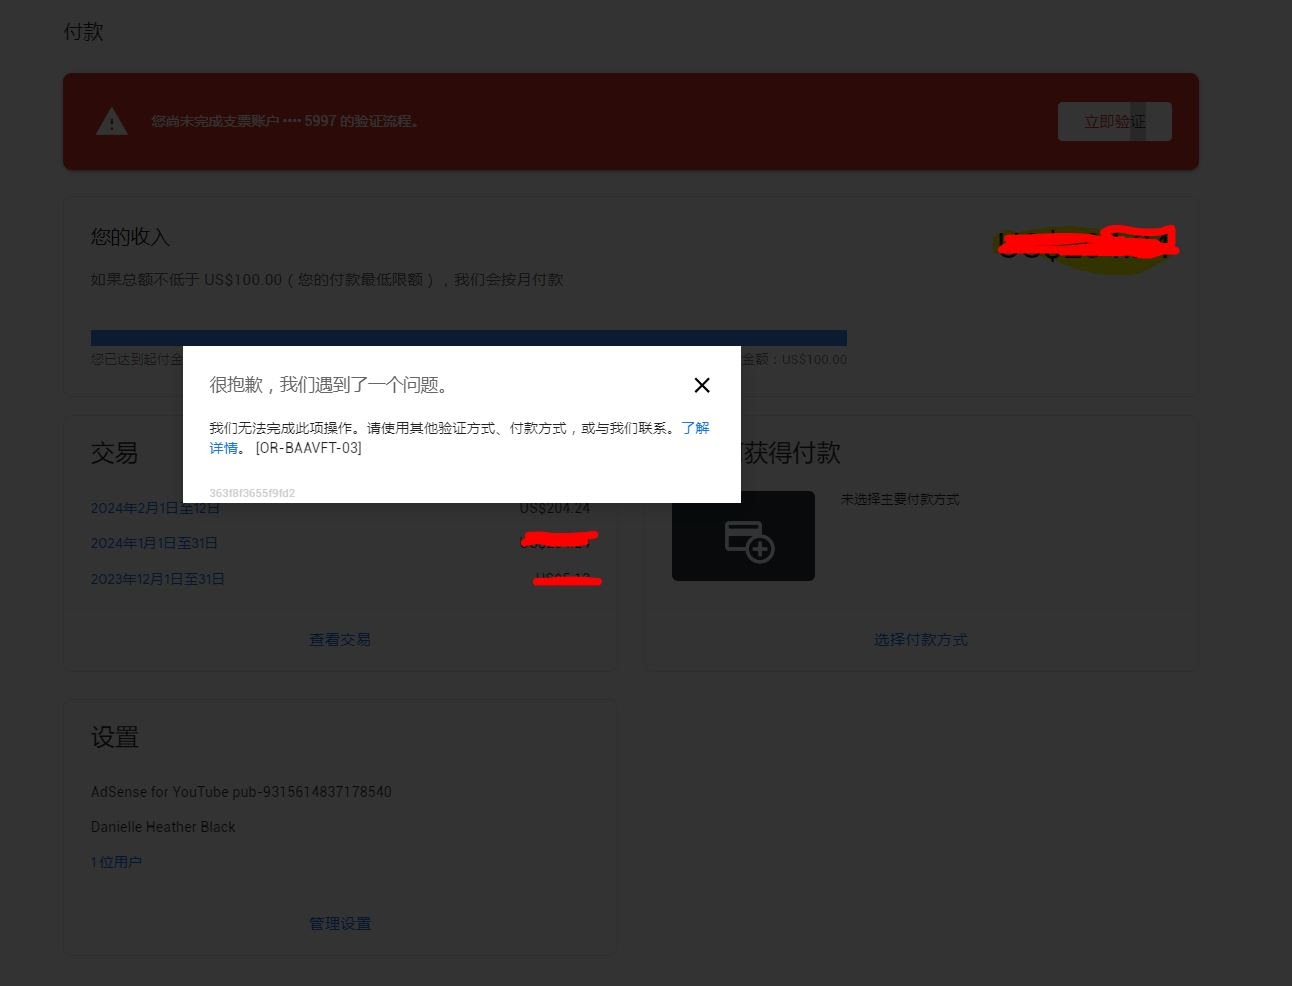This screenshot has width=1292, height=986.
Task: Click 查看交易 to view all transactions
Action: [340, 639]
